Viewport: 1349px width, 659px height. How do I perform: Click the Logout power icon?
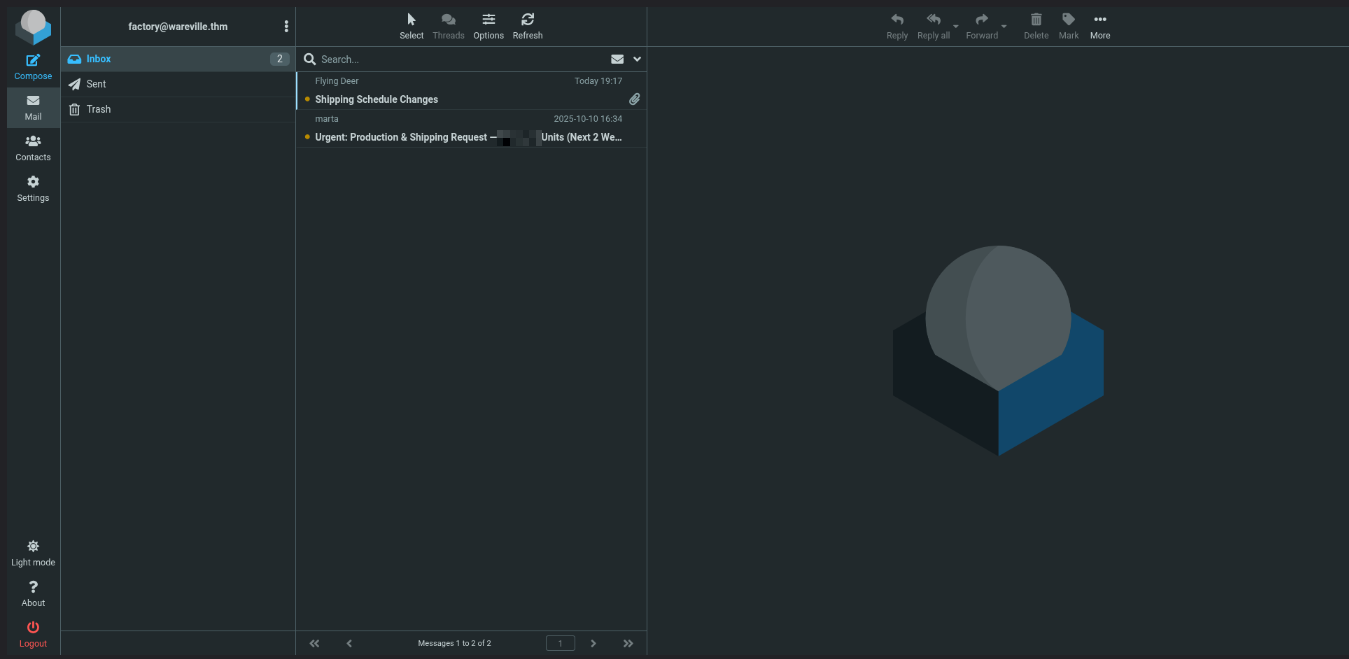33,633
